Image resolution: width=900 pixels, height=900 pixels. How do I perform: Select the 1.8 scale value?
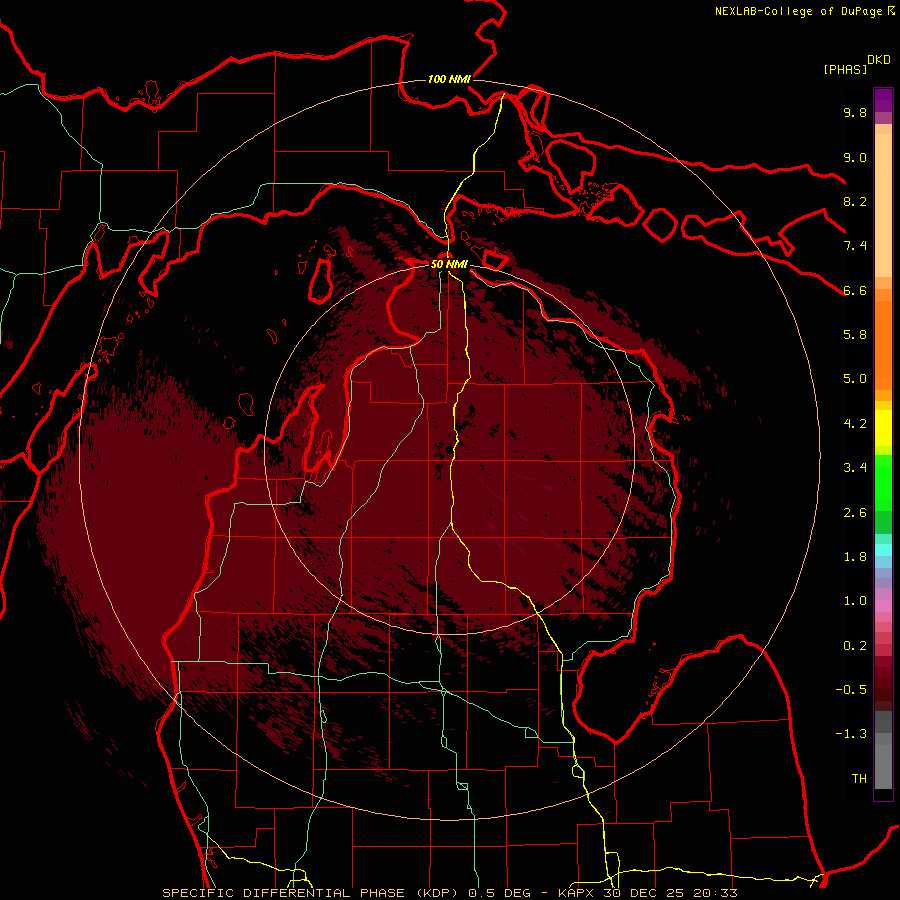855,557
